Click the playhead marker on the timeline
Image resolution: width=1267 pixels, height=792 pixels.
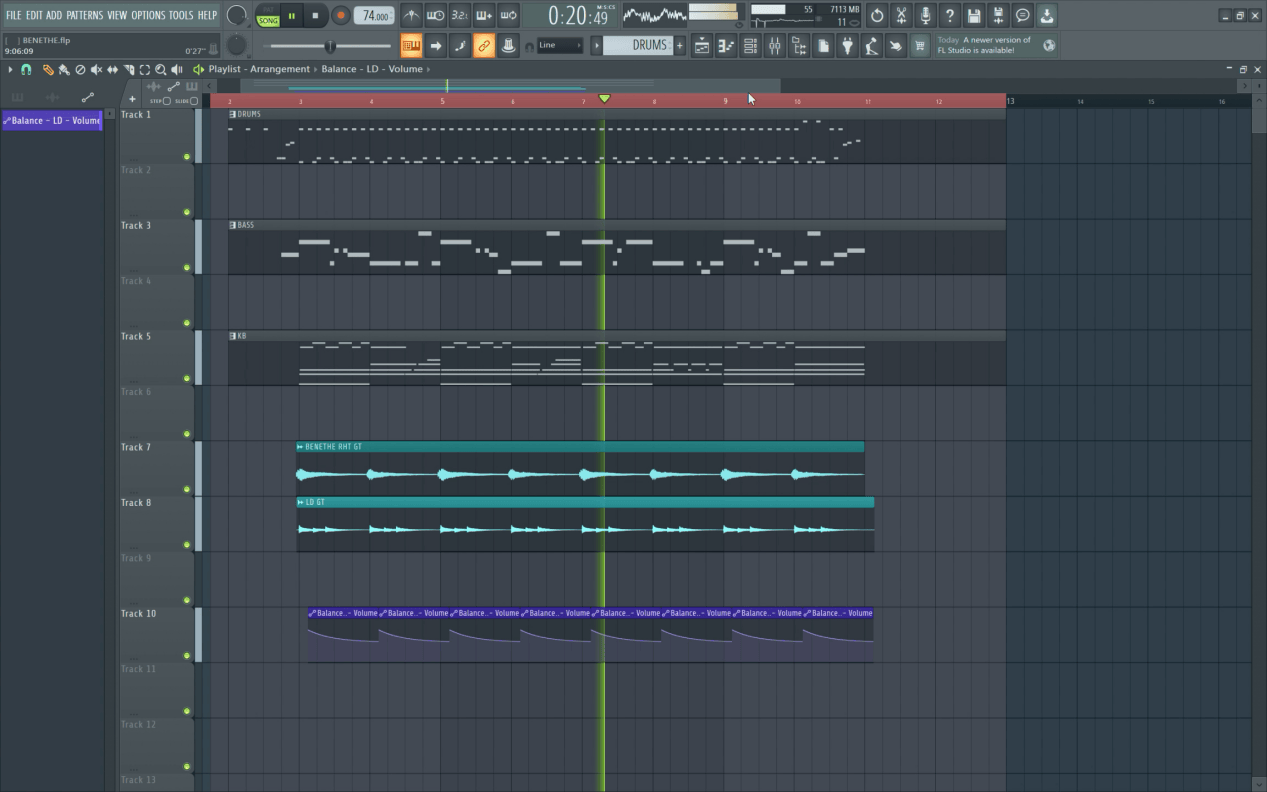pos(604,98)
